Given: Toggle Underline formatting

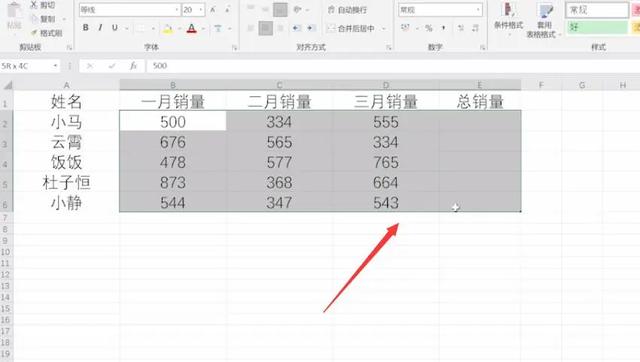Looking at the screenshot, I should pyautogui.click(x=115, y=28).
